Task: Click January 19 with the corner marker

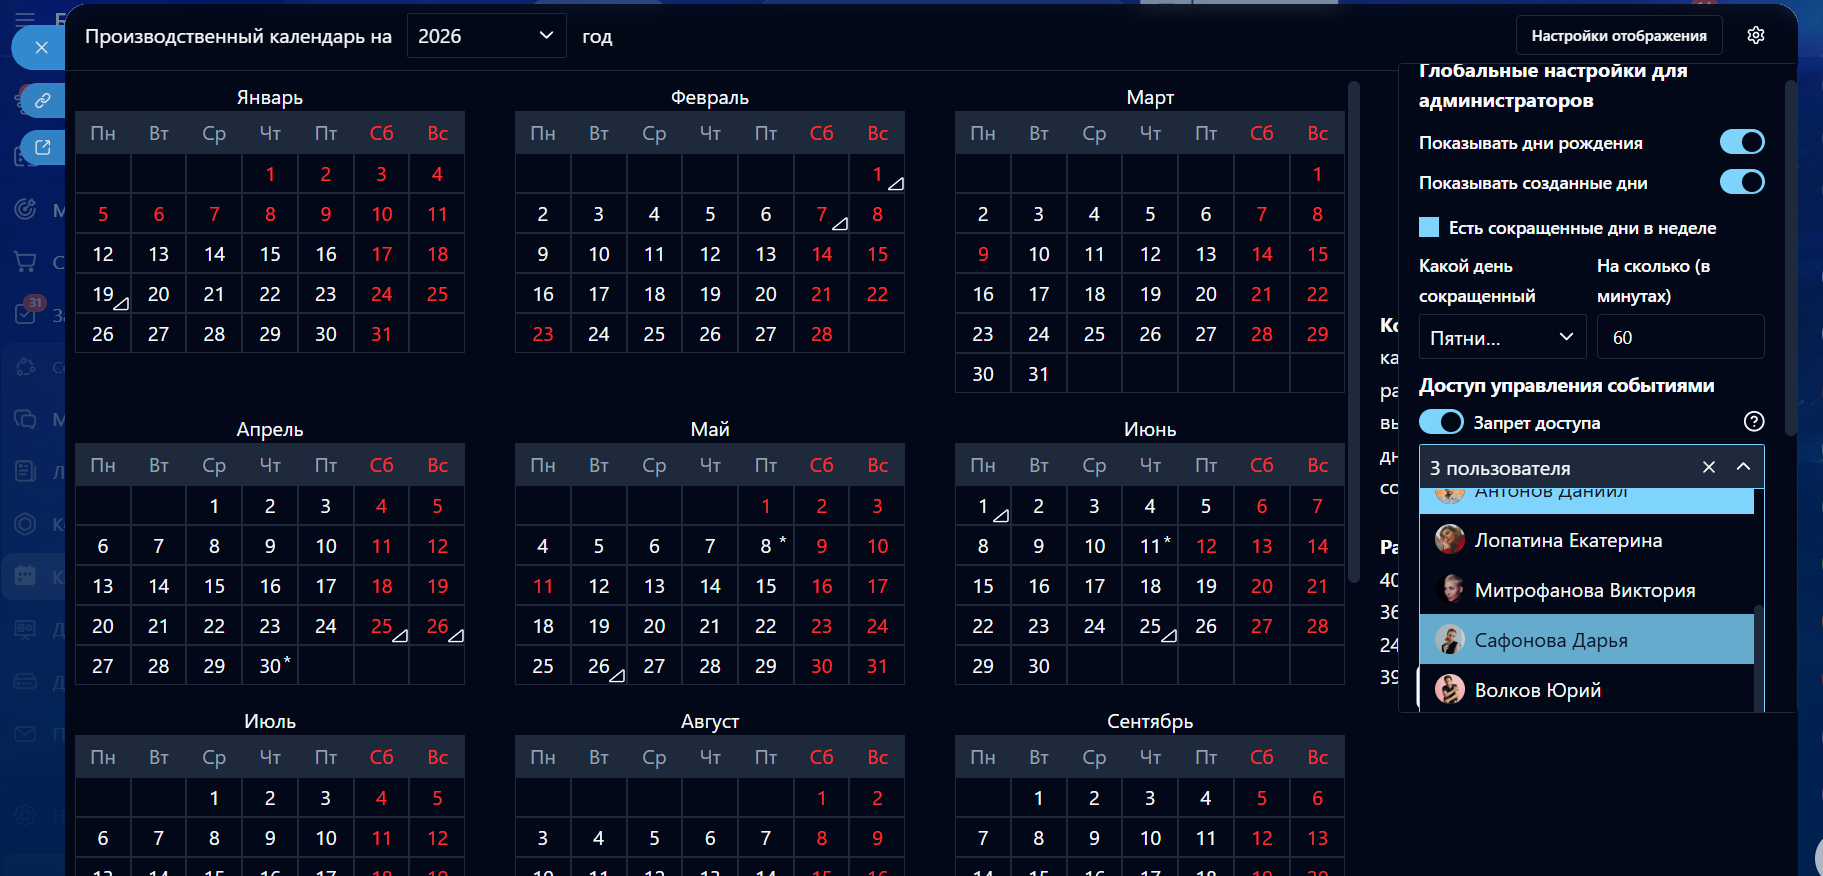Action: [x=103, y=294]
